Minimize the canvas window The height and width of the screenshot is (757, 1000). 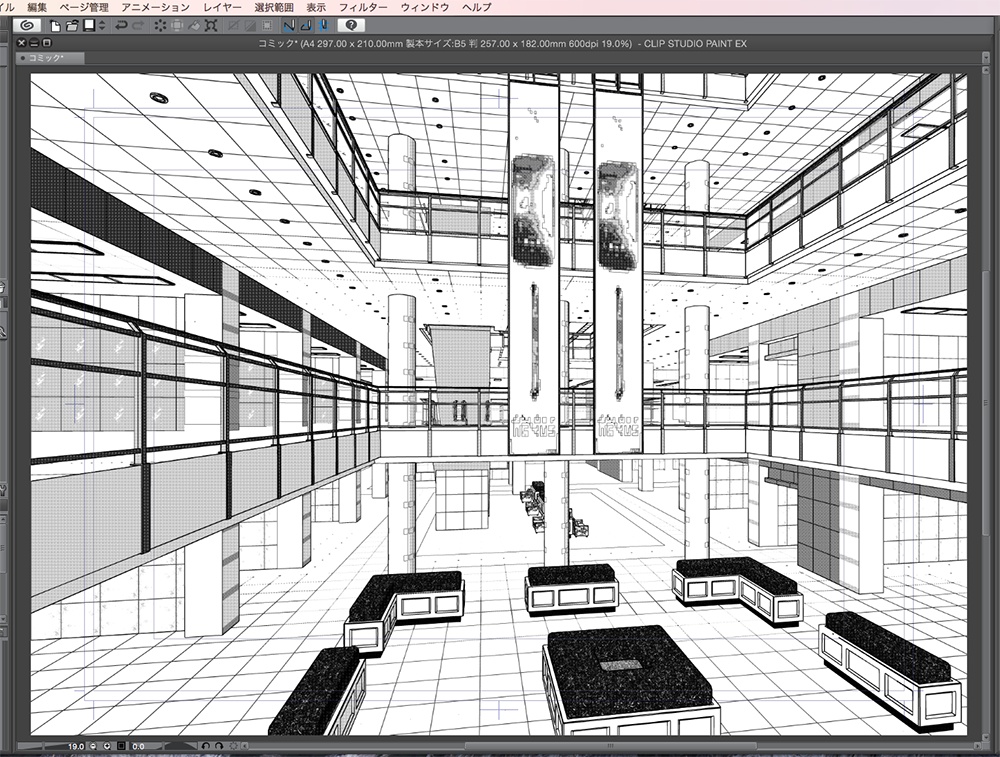pos(34,43)
